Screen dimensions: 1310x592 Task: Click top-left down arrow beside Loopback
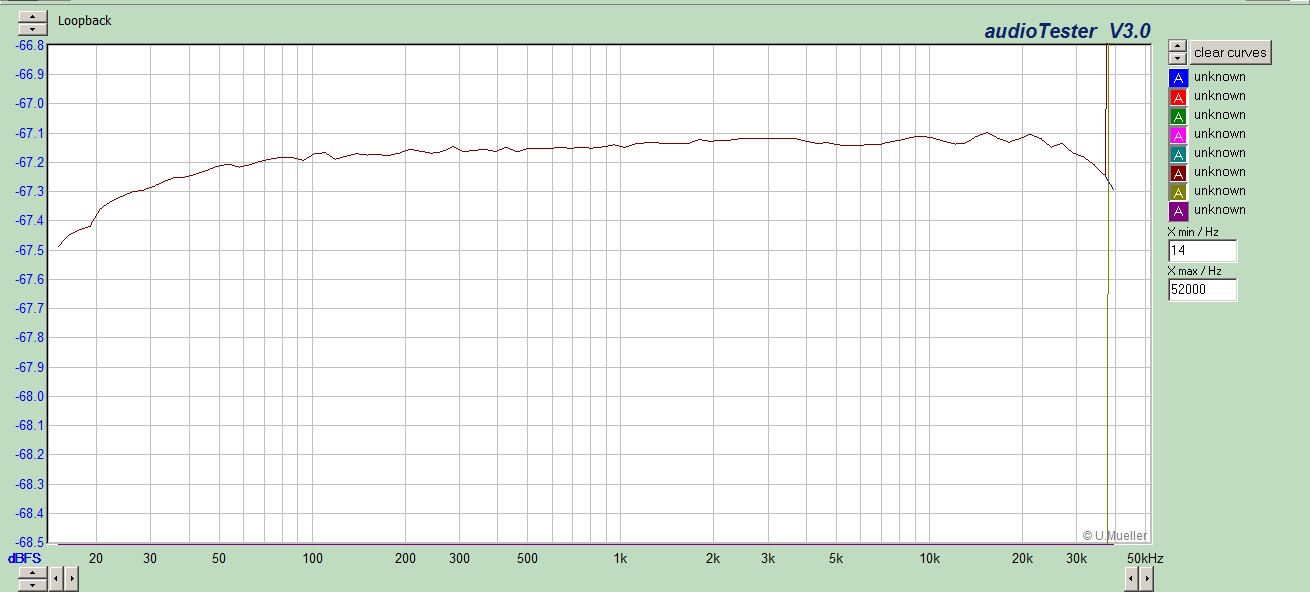(33, 27)
